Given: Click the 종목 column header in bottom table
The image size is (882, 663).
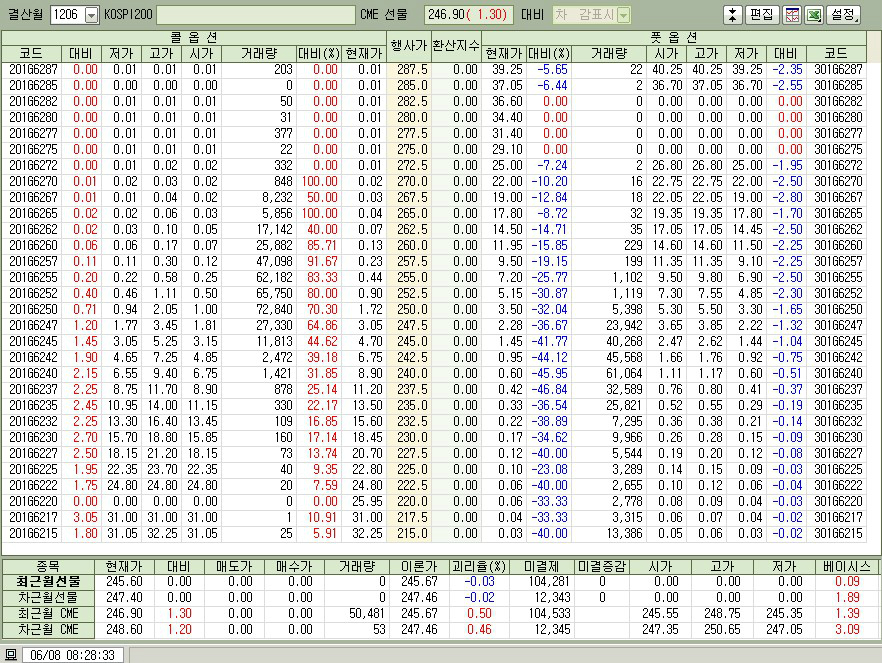Looking at the screenshot, I should (48, 565).
